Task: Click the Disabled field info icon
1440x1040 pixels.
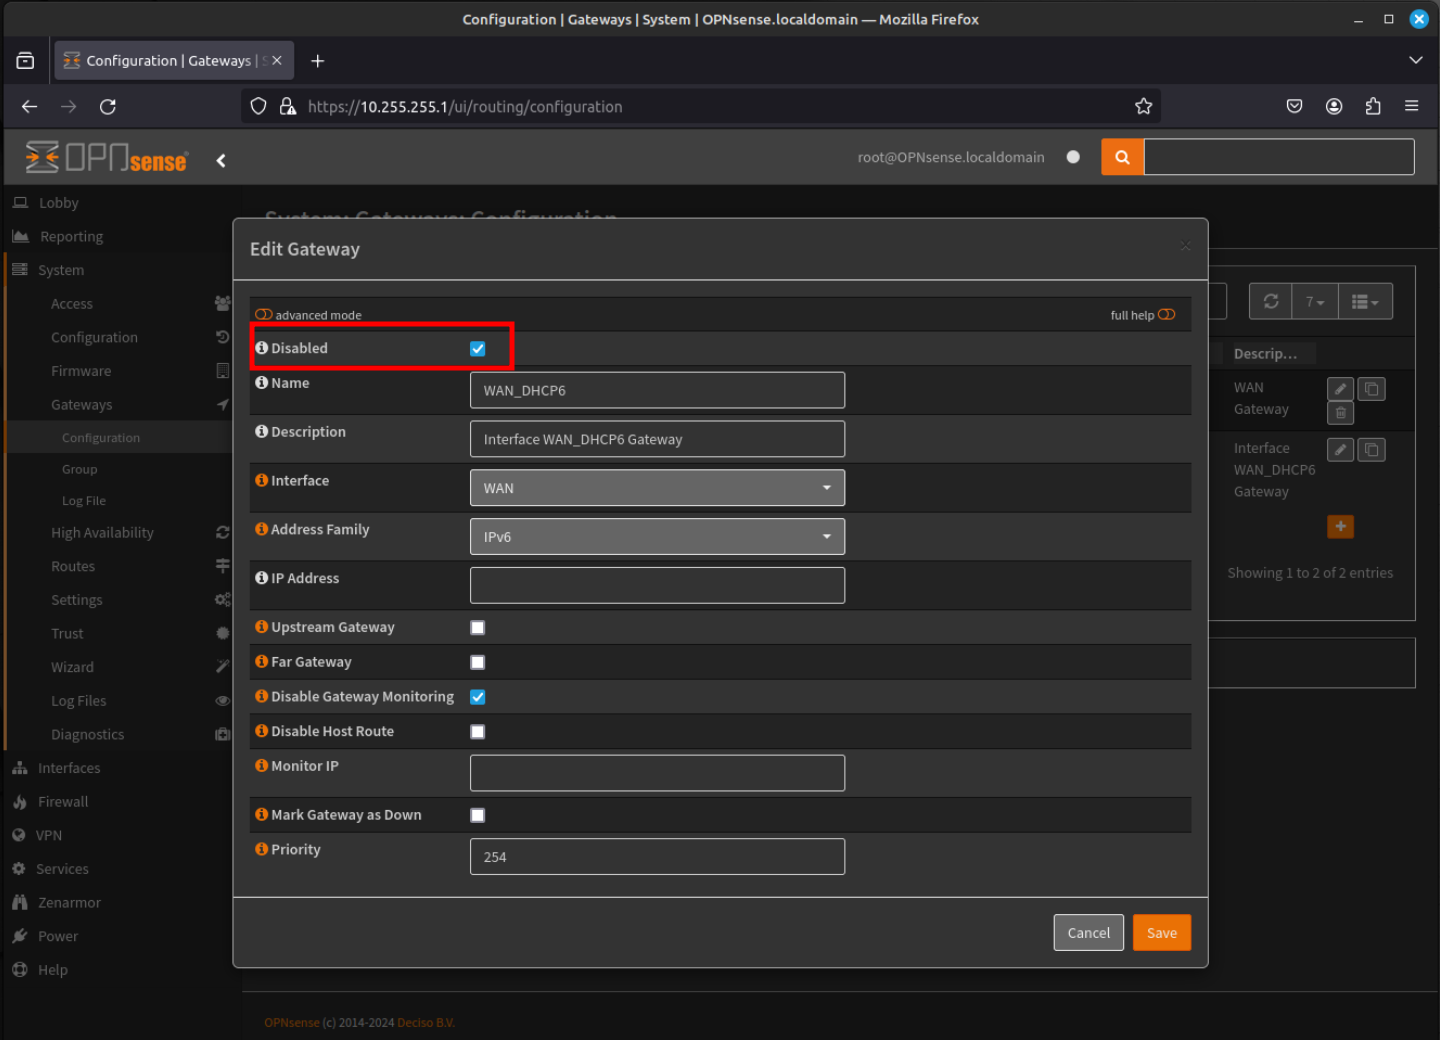Action: (262, 348)
